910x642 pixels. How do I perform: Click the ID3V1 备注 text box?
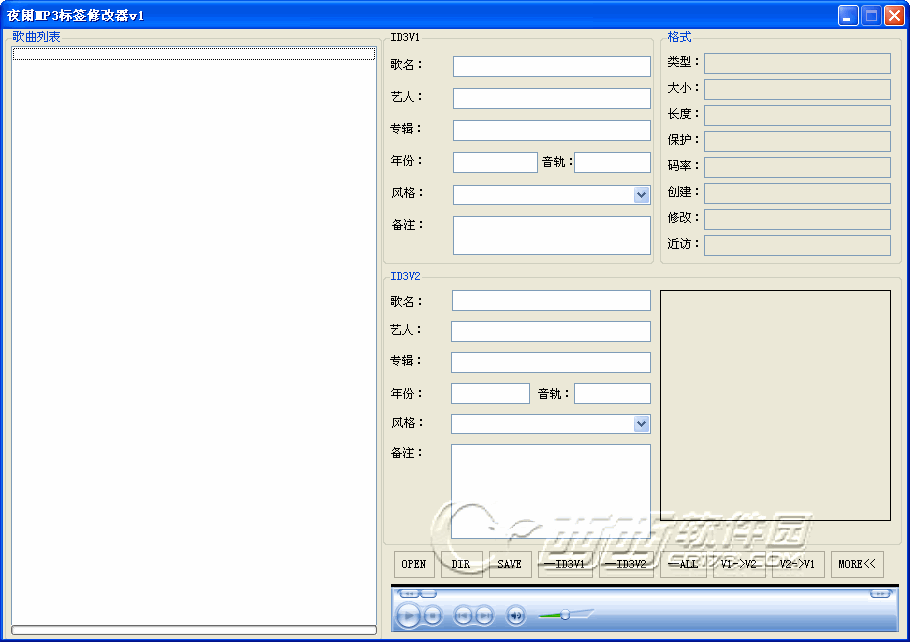point(551,235)
